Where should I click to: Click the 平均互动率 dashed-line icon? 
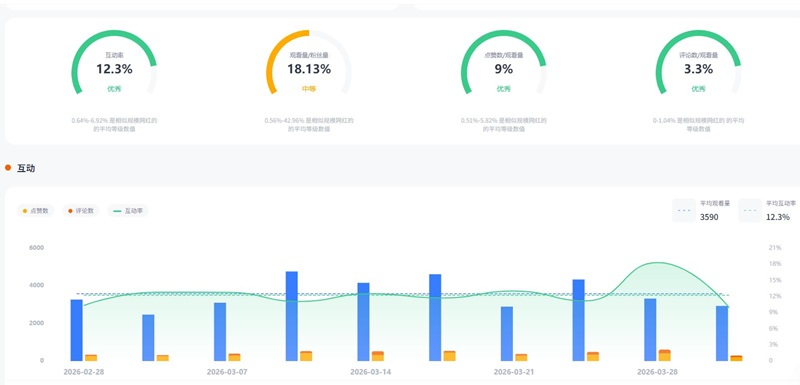749,211
